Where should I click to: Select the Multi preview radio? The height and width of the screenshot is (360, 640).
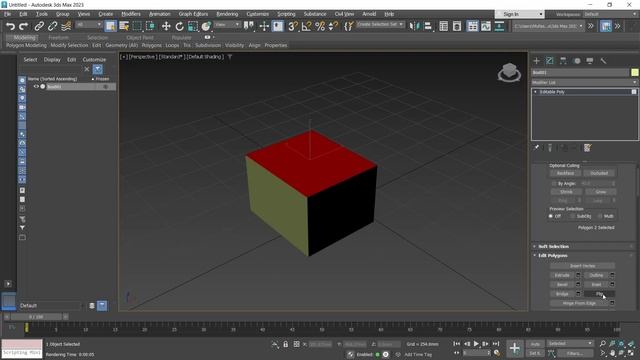(600, 216)
